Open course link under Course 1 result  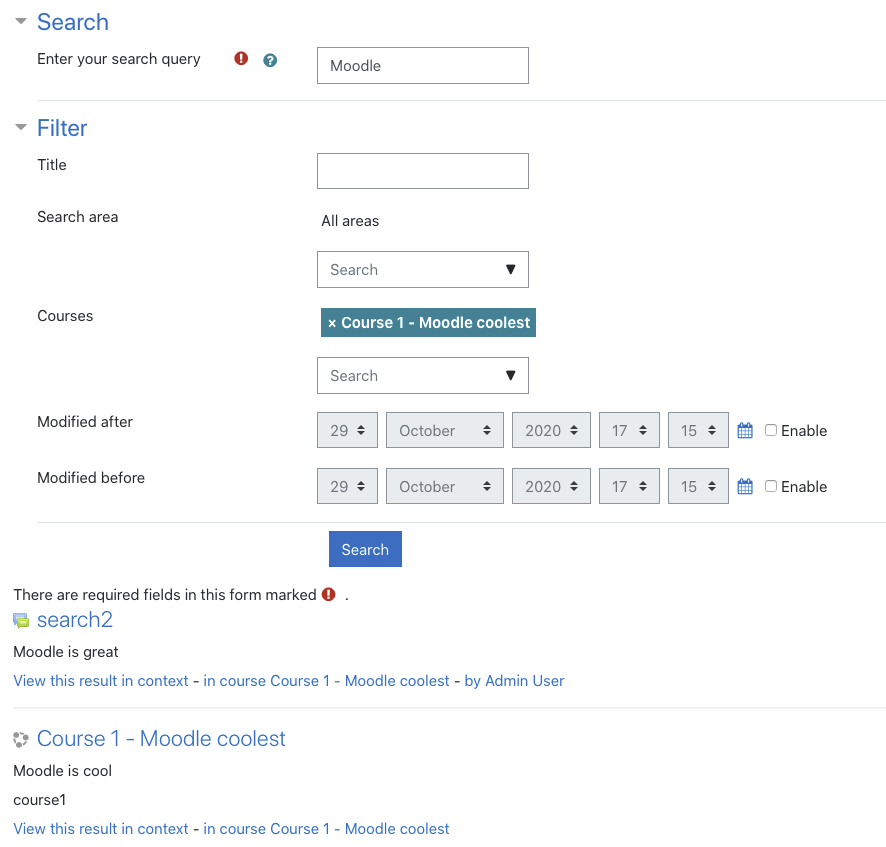point(326,829)
